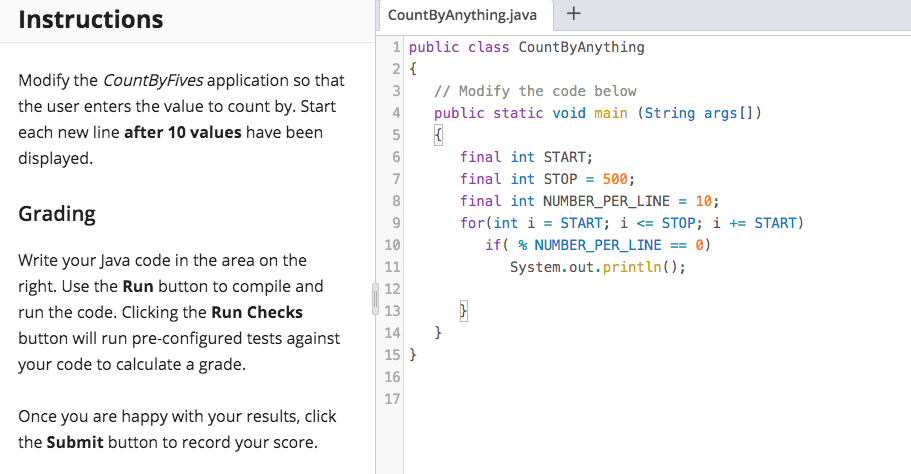
Task: Add a new file tab with plus icon
Action: pyautogui.click(x=573, y=13)
